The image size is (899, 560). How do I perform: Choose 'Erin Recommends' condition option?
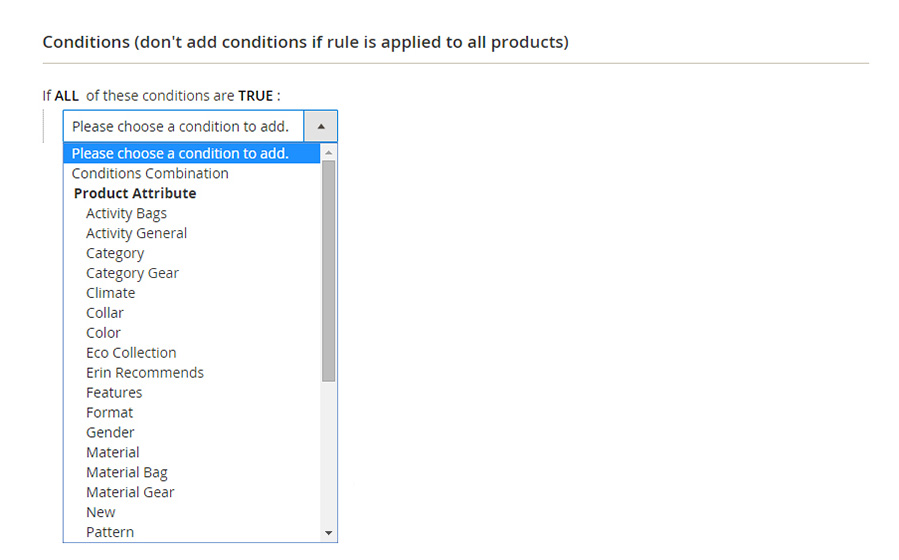click(145, 373)
